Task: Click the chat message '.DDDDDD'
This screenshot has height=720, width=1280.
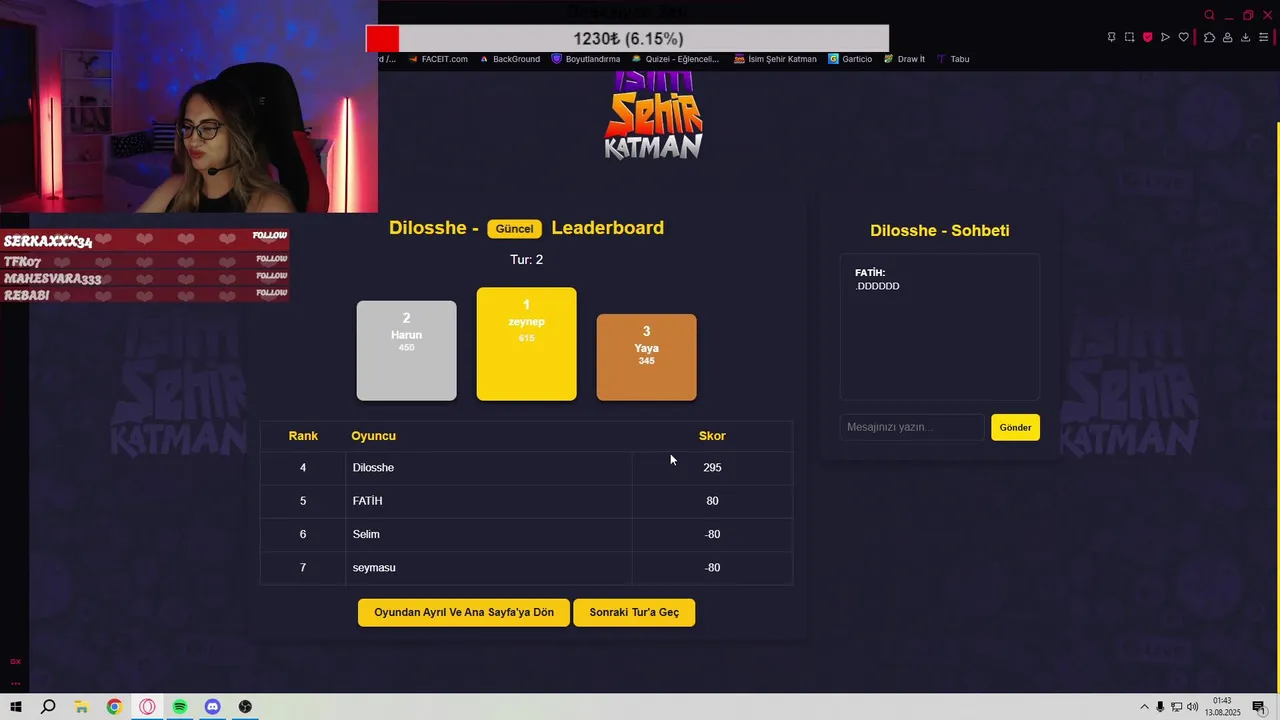Action: pos(877,286)
